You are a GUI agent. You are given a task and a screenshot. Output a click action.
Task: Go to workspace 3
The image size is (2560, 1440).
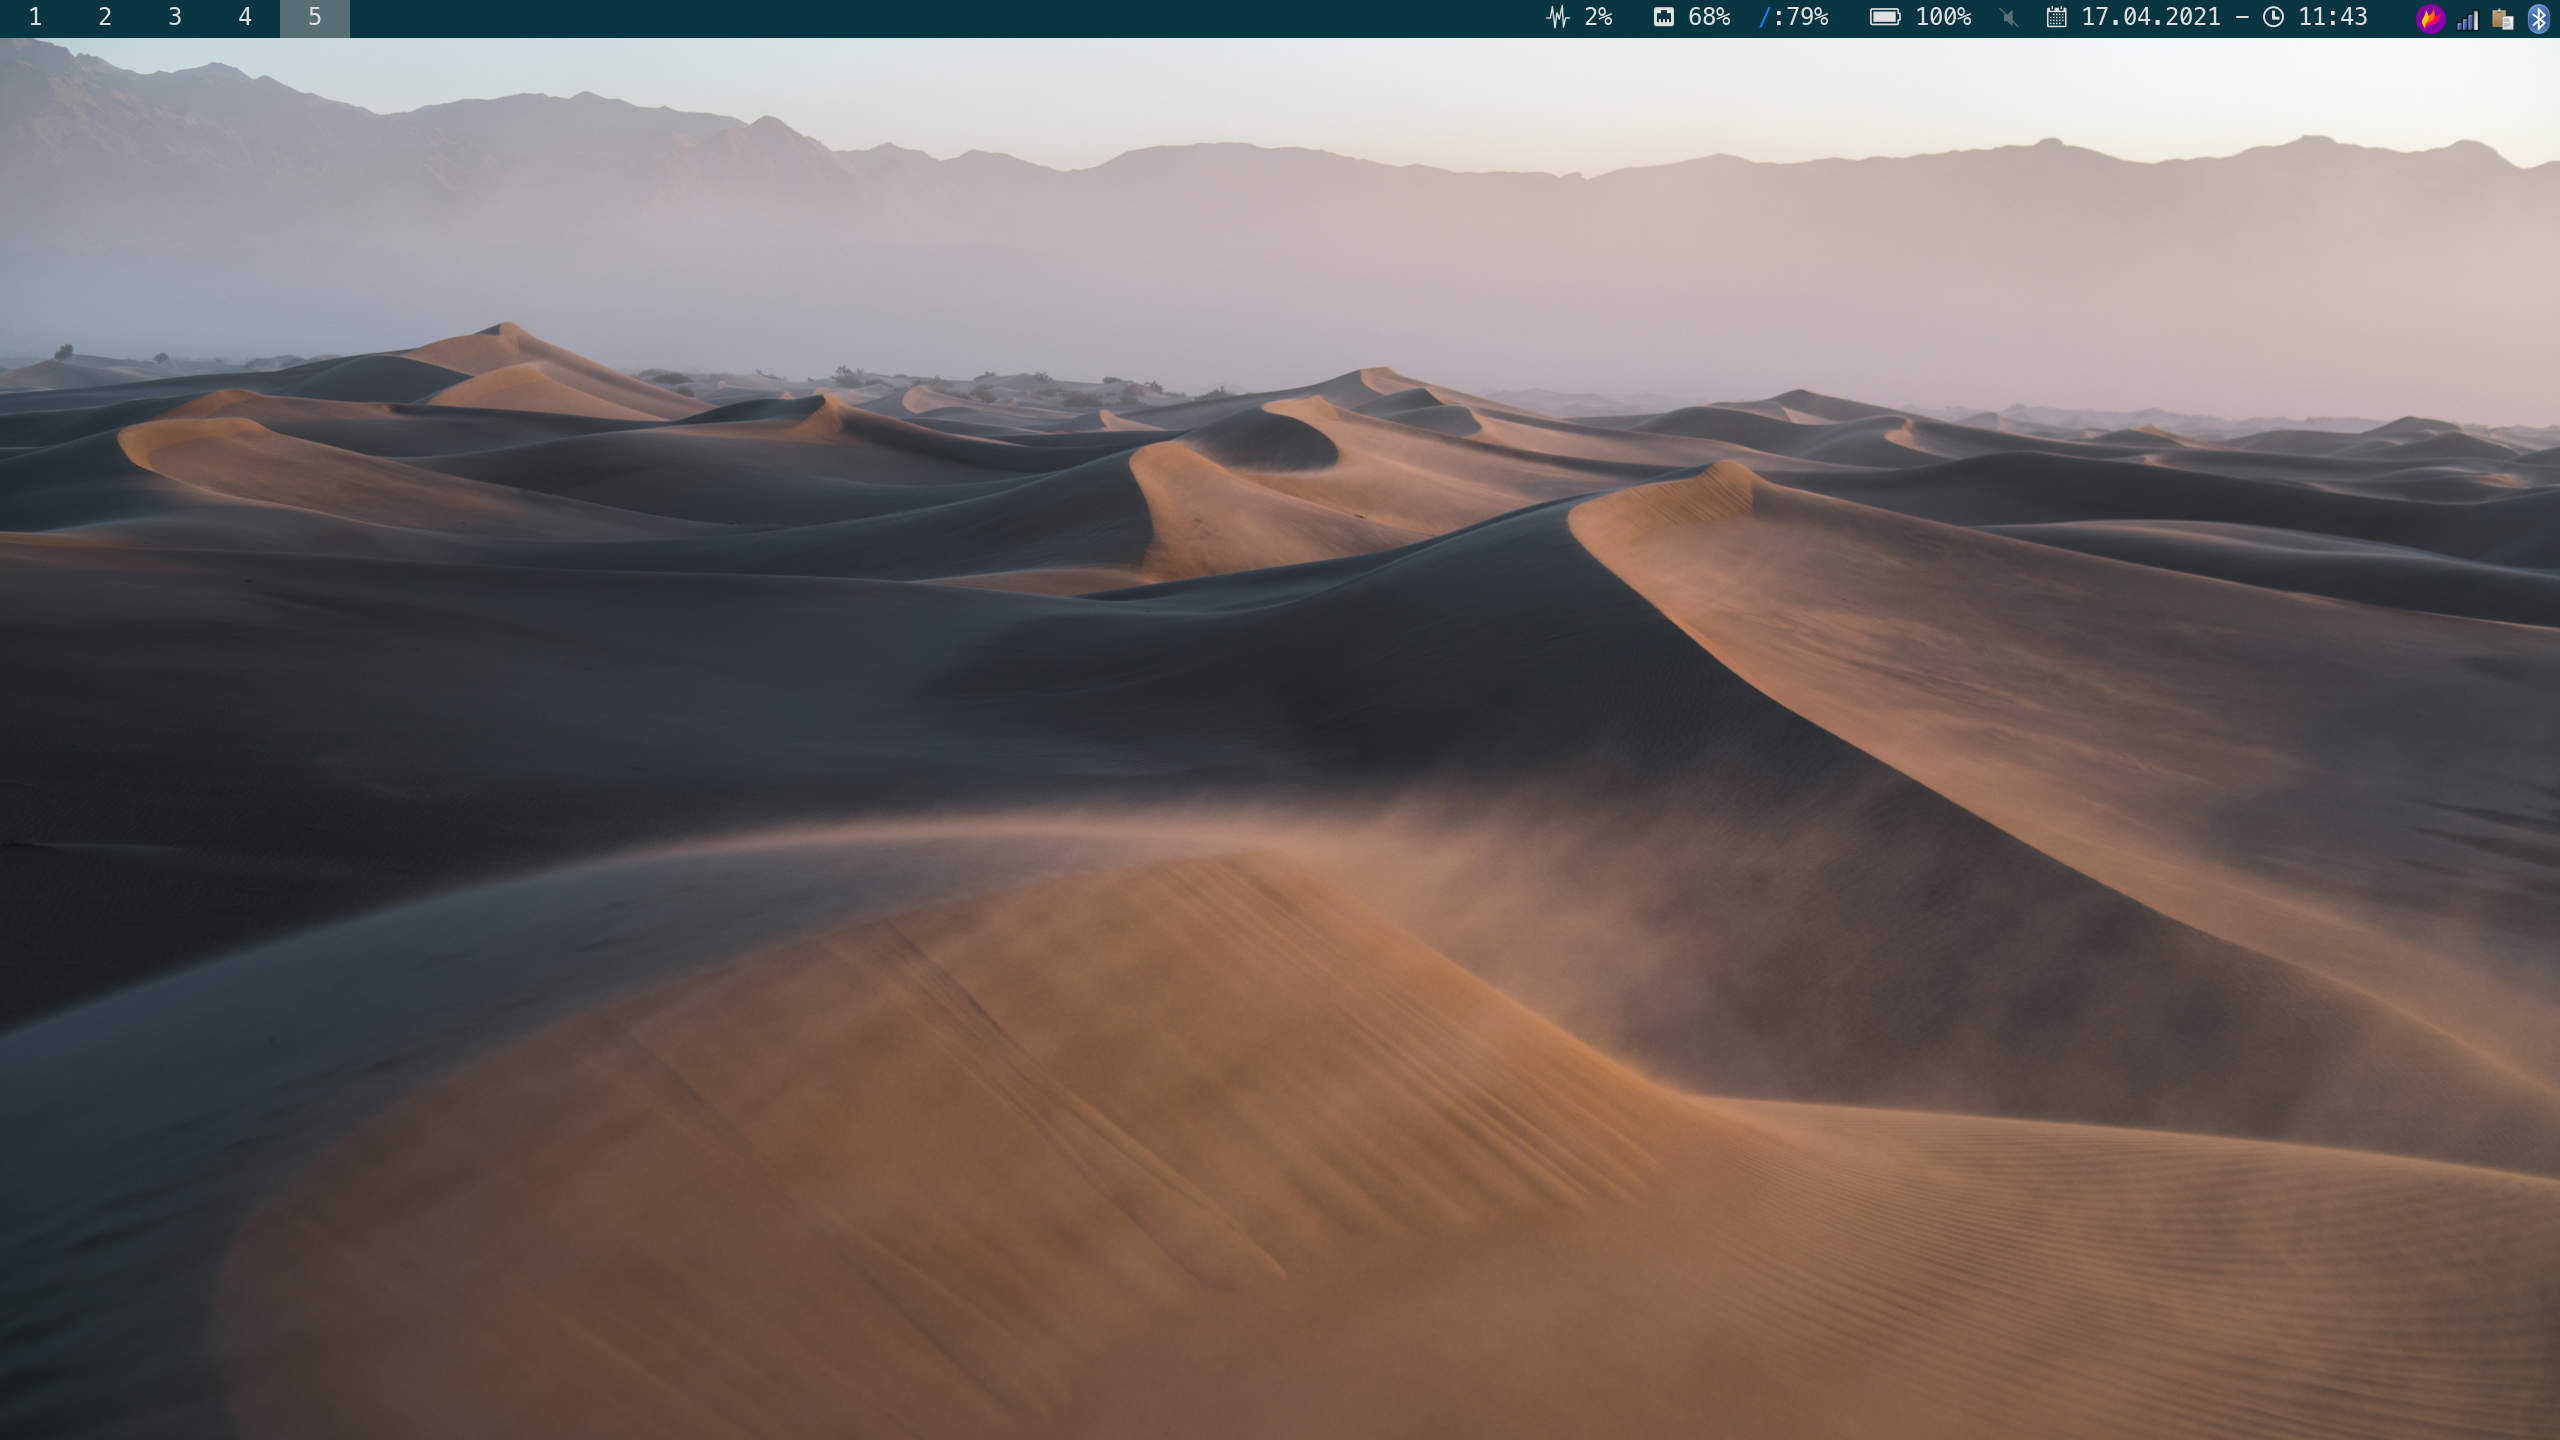[x=175, y=18]
